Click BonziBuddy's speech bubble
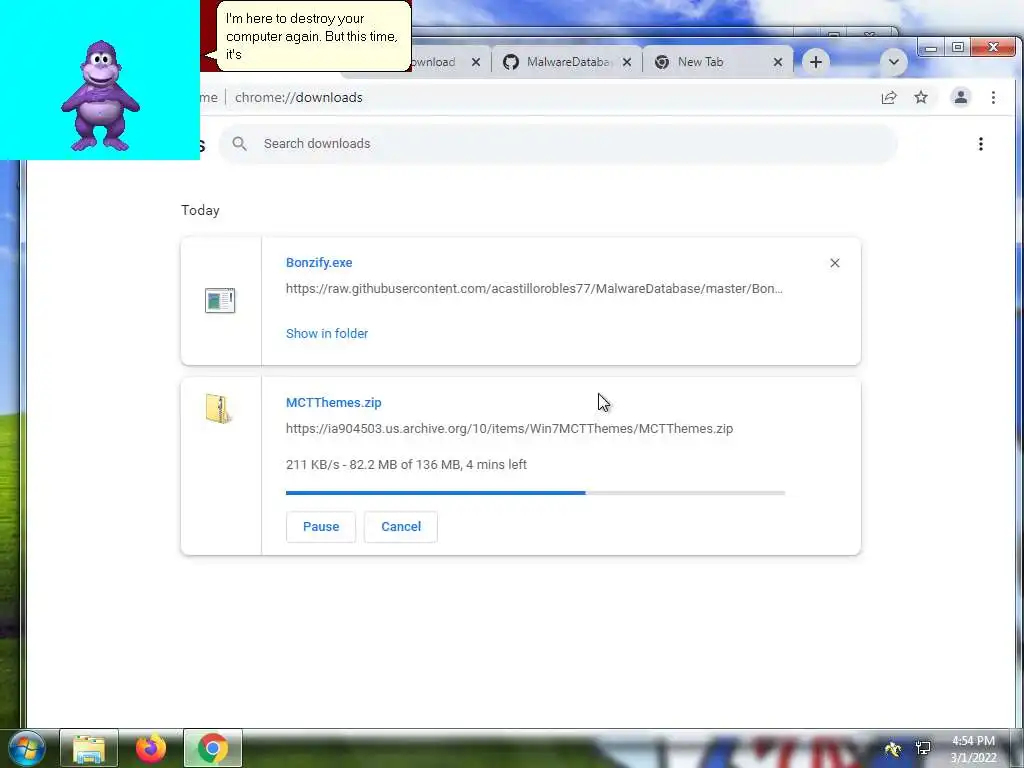 point(313,36)
